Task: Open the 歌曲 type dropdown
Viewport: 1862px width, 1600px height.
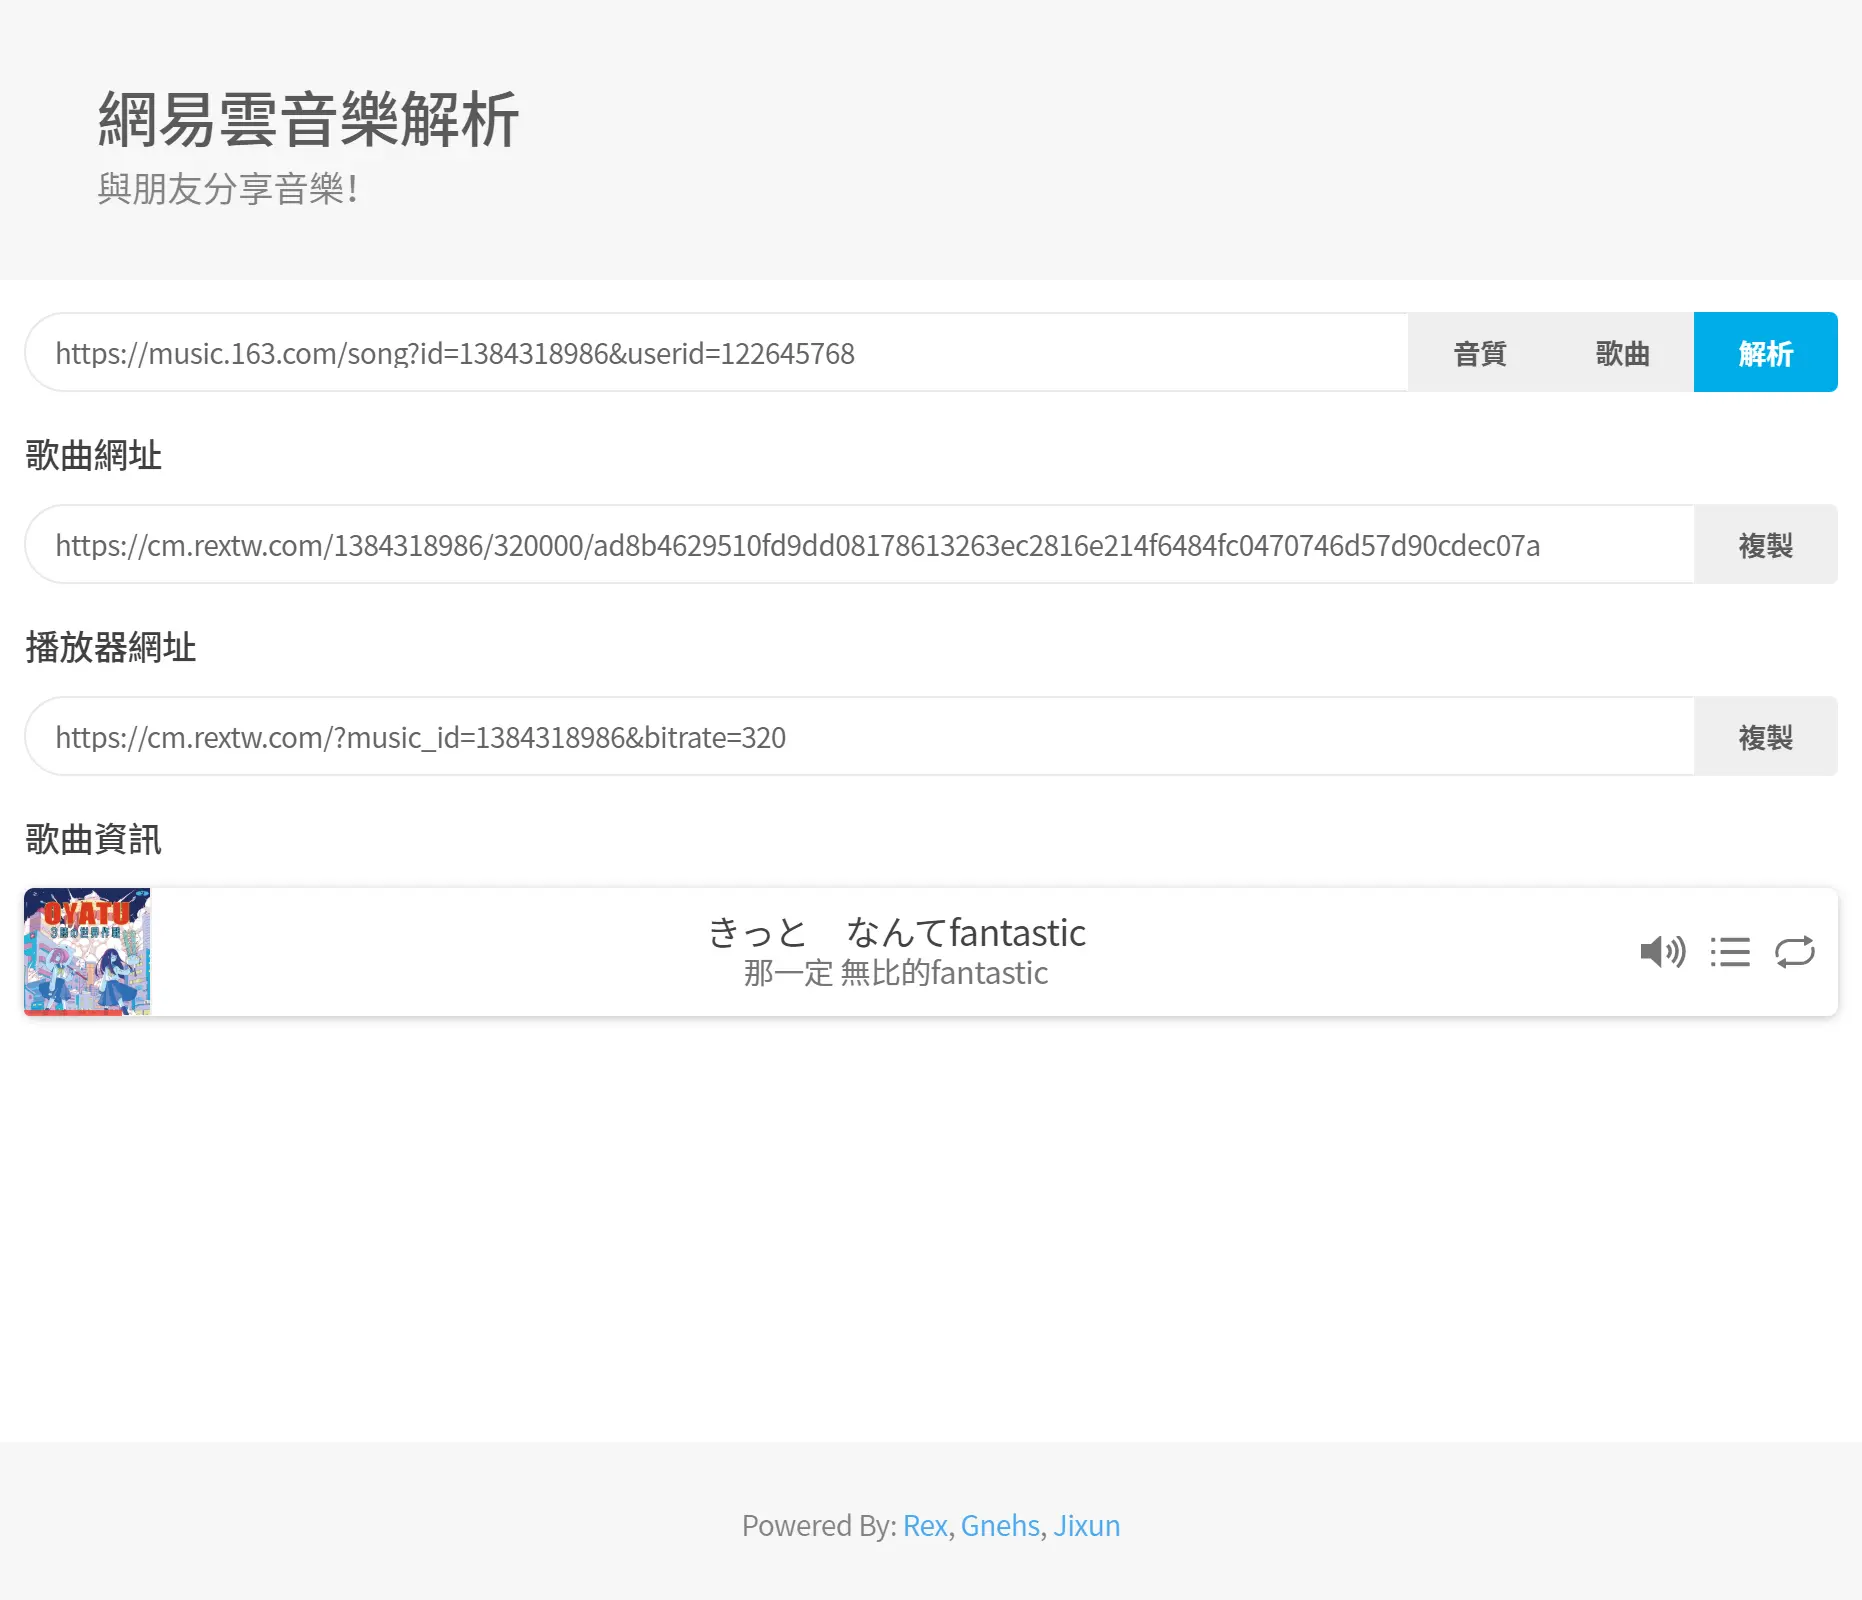Action: point(1622,353)
